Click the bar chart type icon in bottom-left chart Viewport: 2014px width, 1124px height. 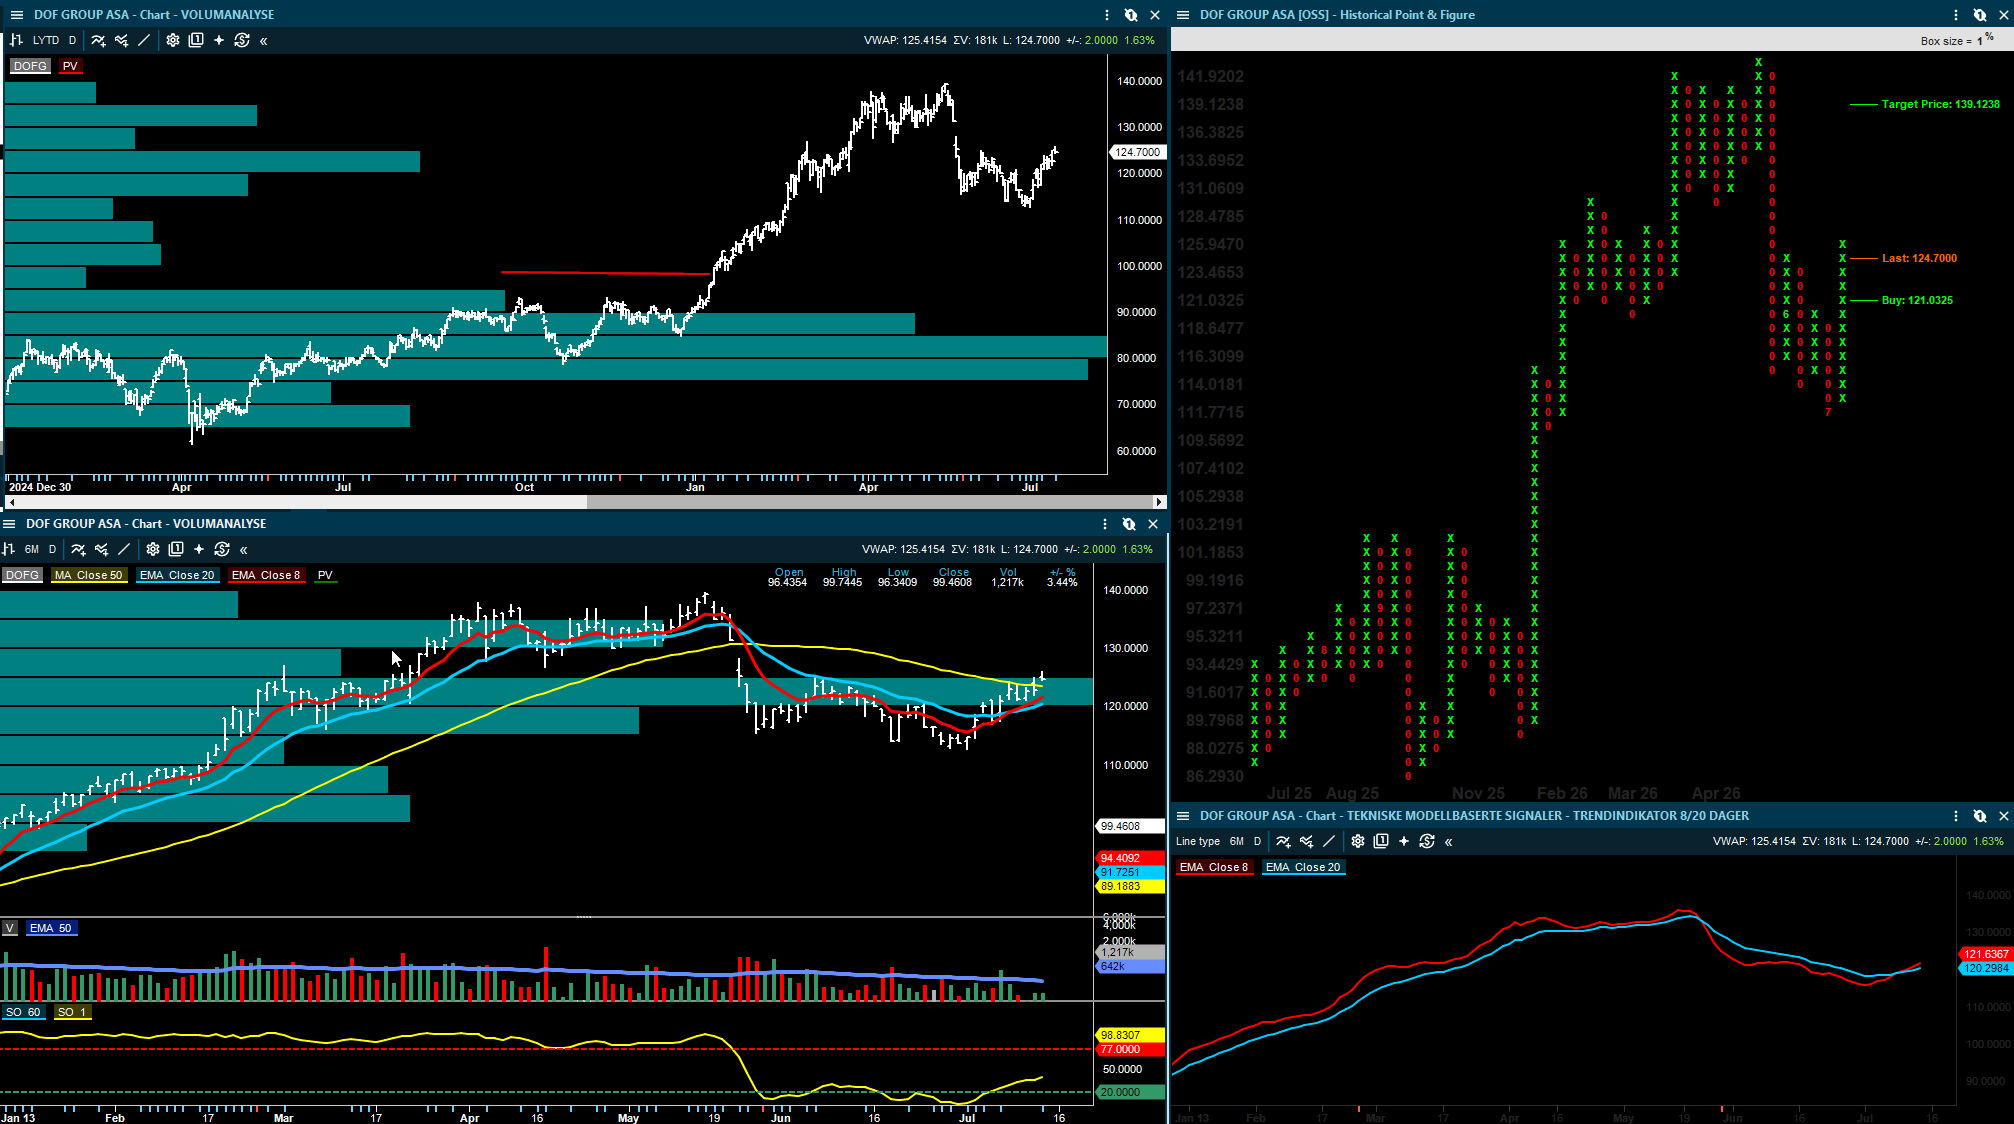(x=9, y=550)
